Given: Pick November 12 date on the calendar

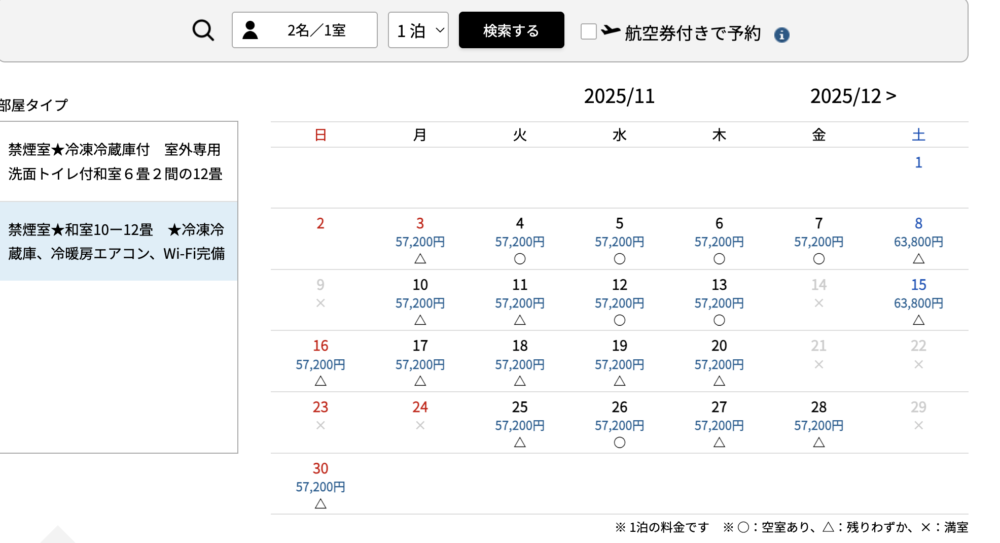Looking at the screenshot, I should pyautogui.click(x=619, y=285).
